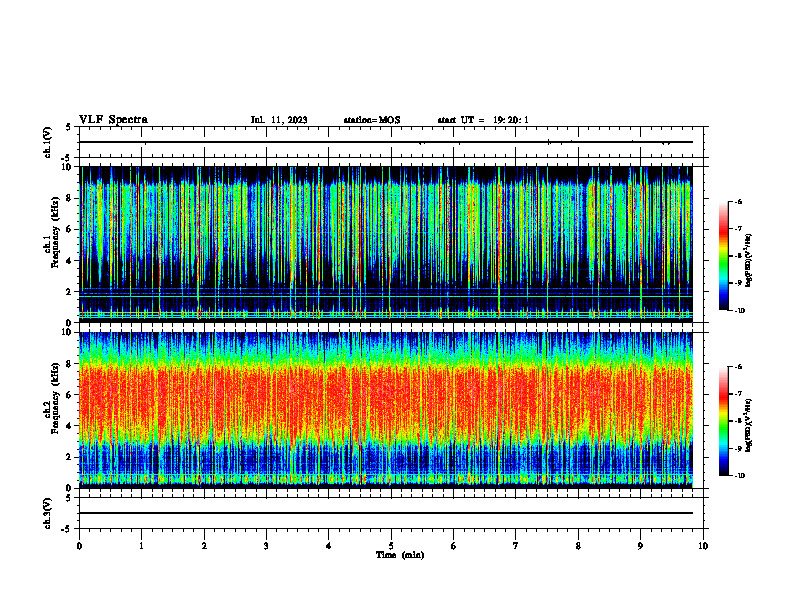
Task: Click the "-6" tick on ch.1 color bar
Action: (x=738, y=202)
